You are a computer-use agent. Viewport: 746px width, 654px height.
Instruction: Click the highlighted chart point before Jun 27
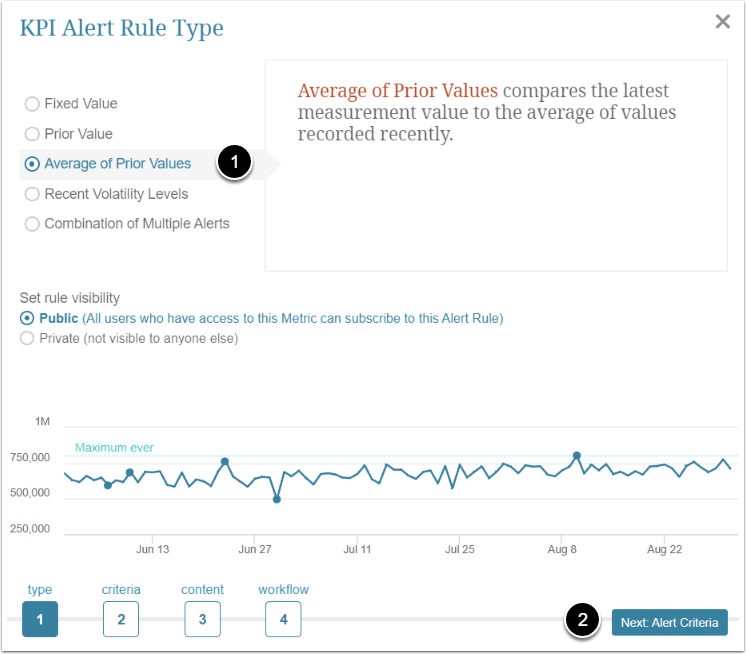225,462
